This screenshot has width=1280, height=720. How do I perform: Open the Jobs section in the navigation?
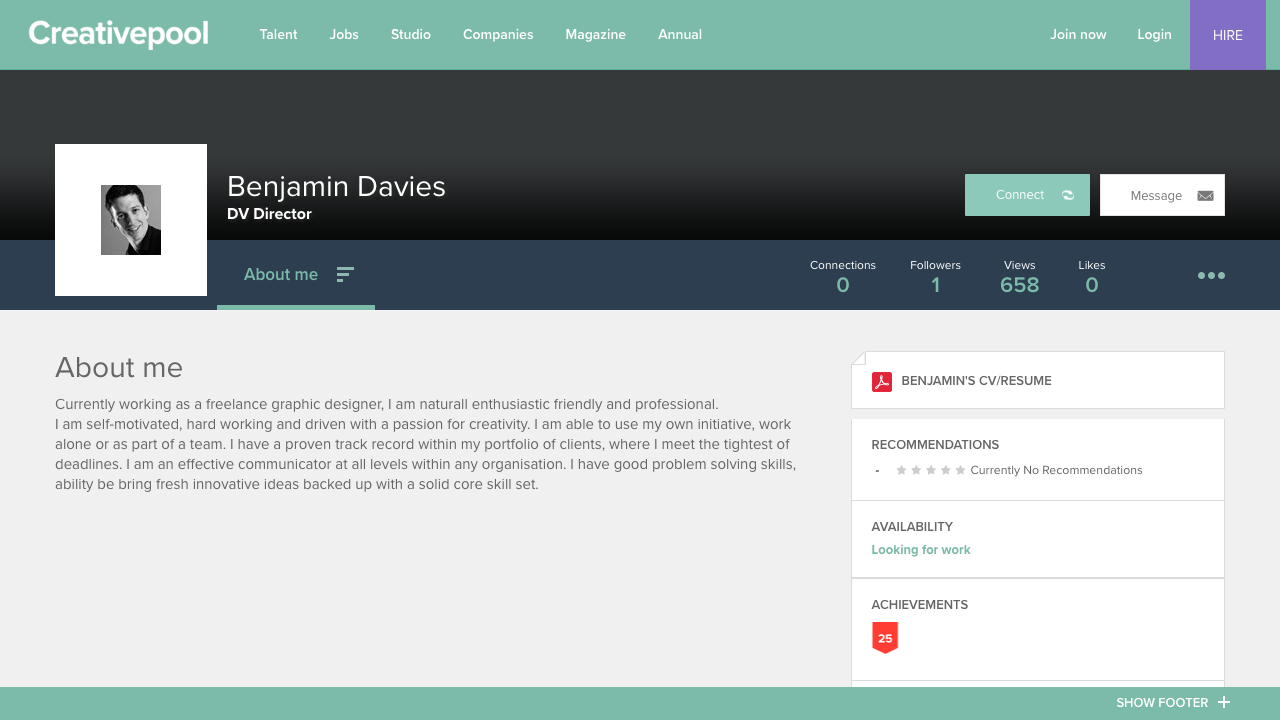point(344,34)
